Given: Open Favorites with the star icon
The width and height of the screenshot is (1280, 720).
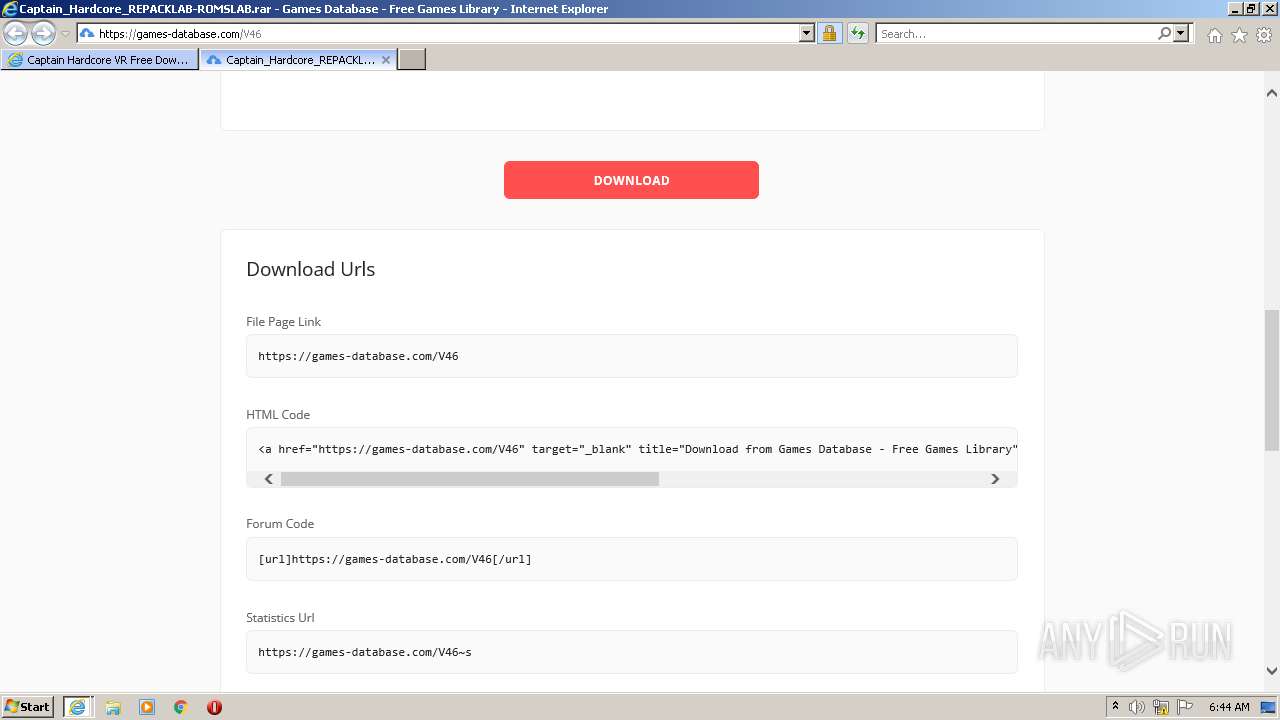Looking at the screenshot, I should coord(1239,35).
